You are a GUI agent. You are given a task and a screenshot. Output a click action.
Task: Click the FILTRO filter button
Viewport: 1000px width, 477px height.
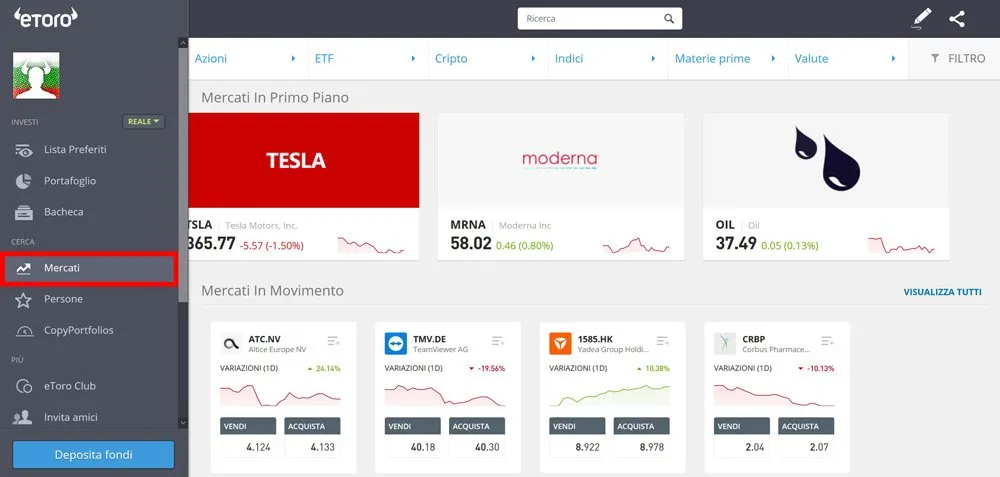click(957, 59)
